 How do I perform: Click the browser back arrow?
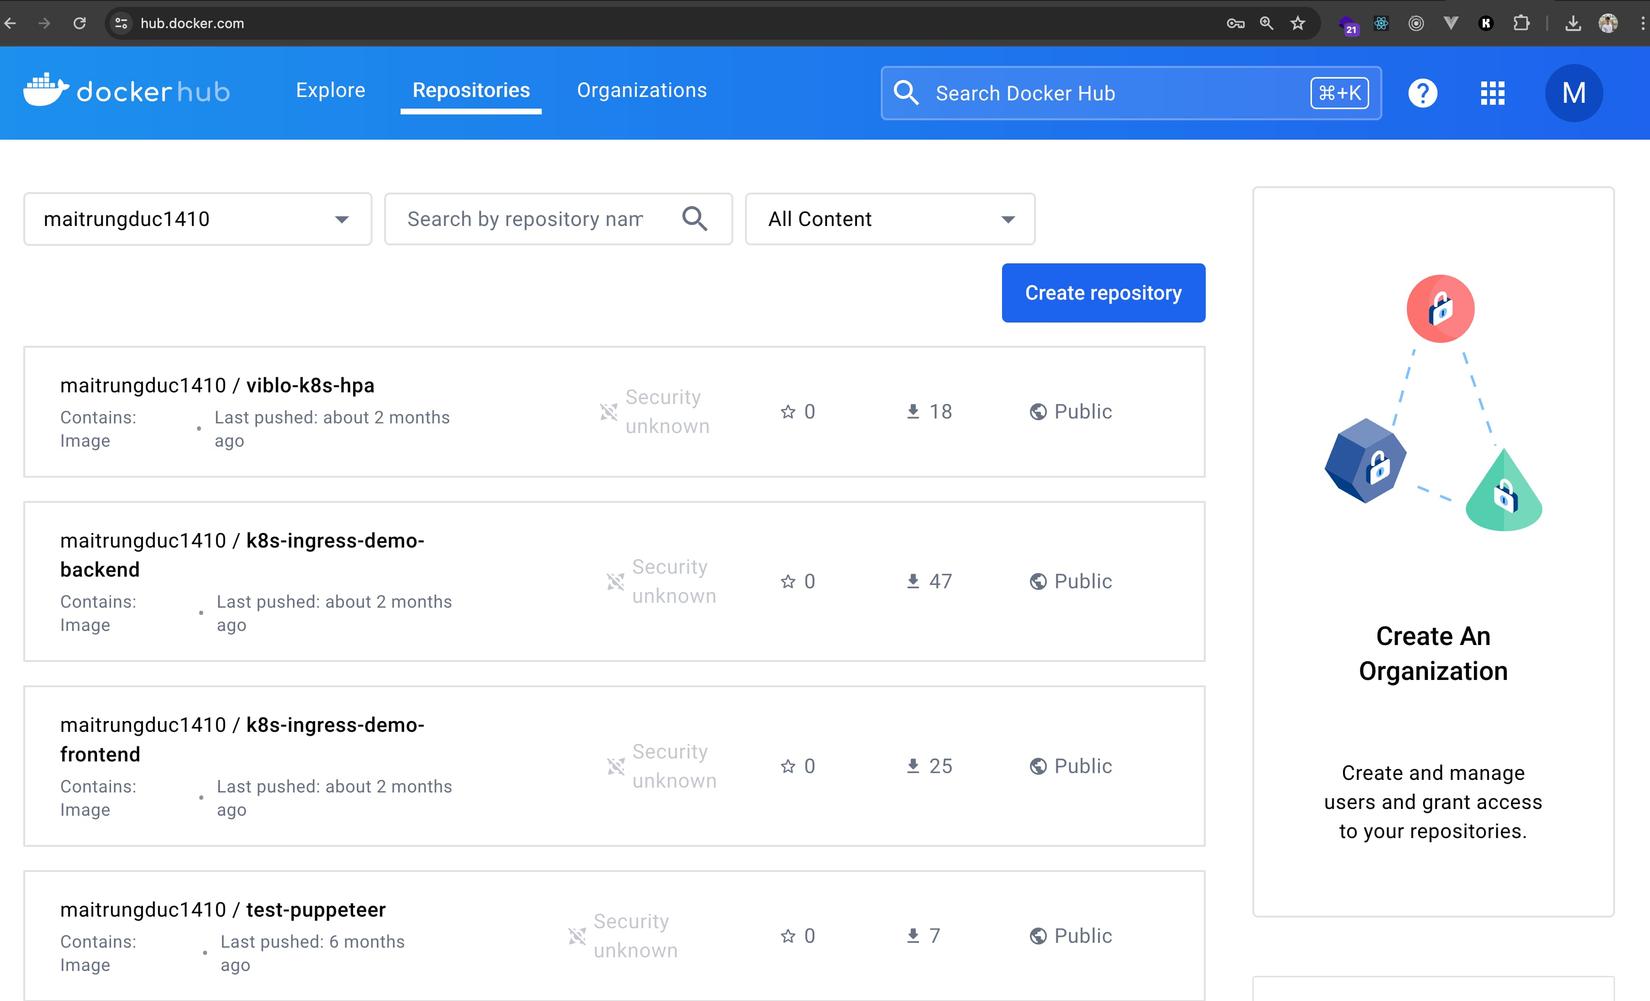tap(11, 23)
